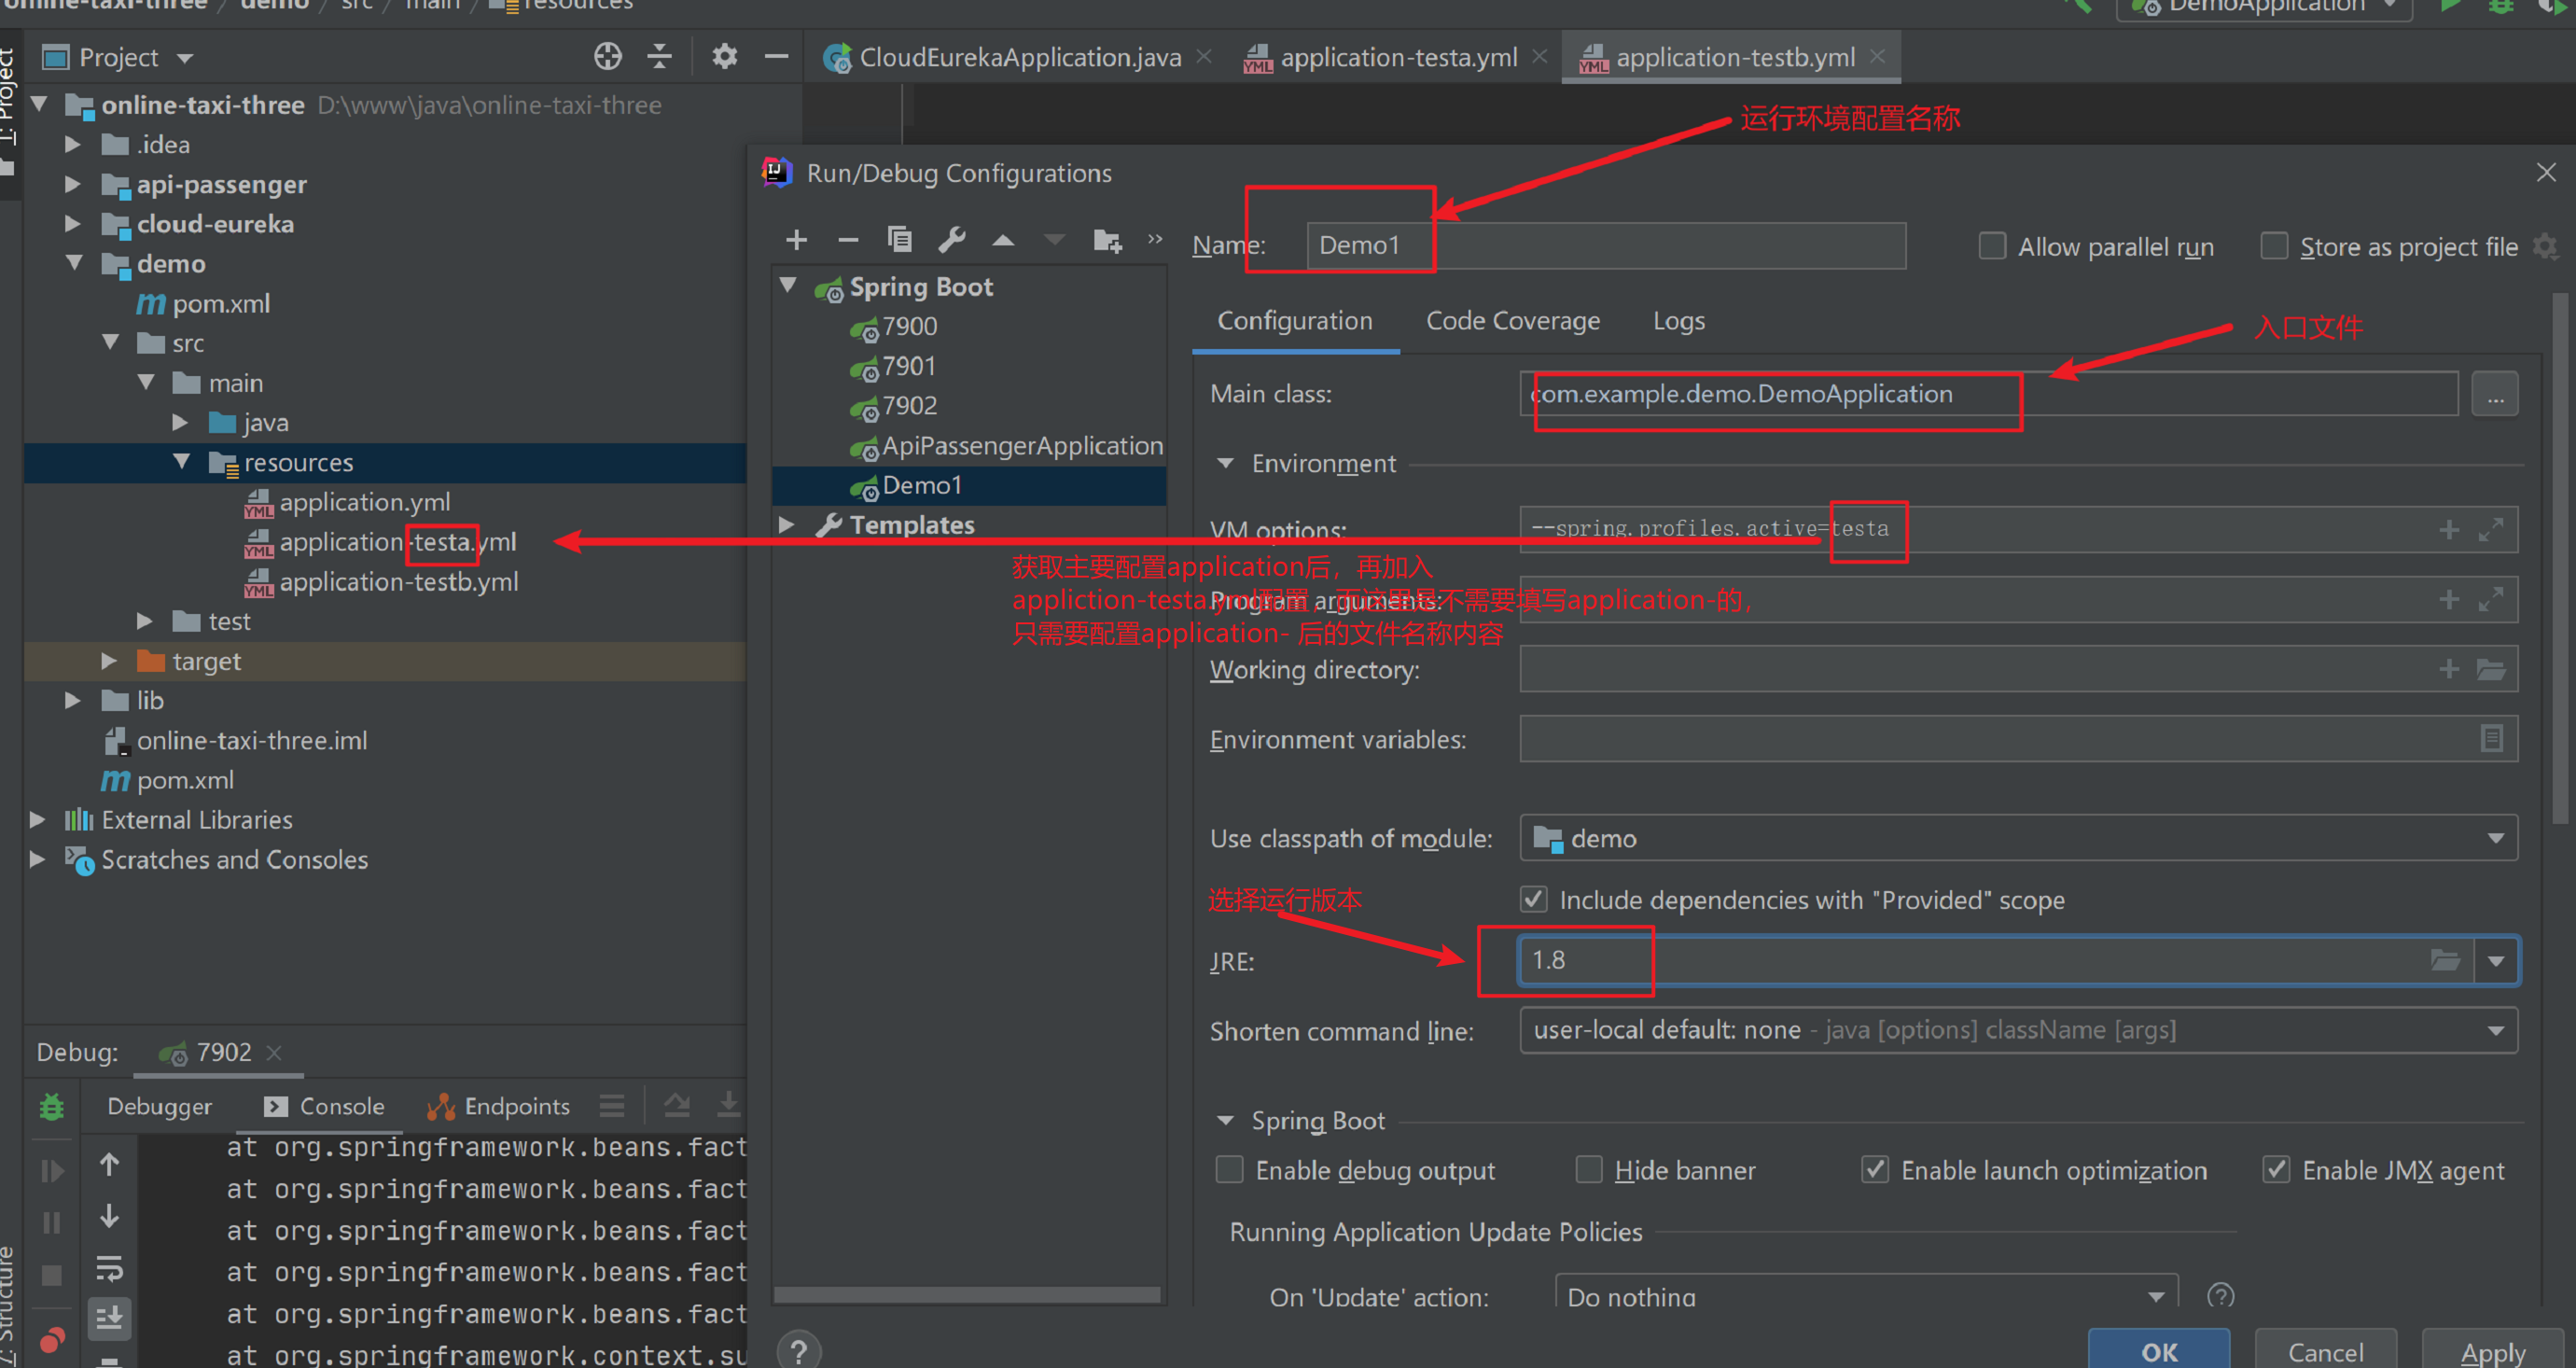
Task: Toggle the Hide banner checkbox
Action: [x=1589, y=1169]
